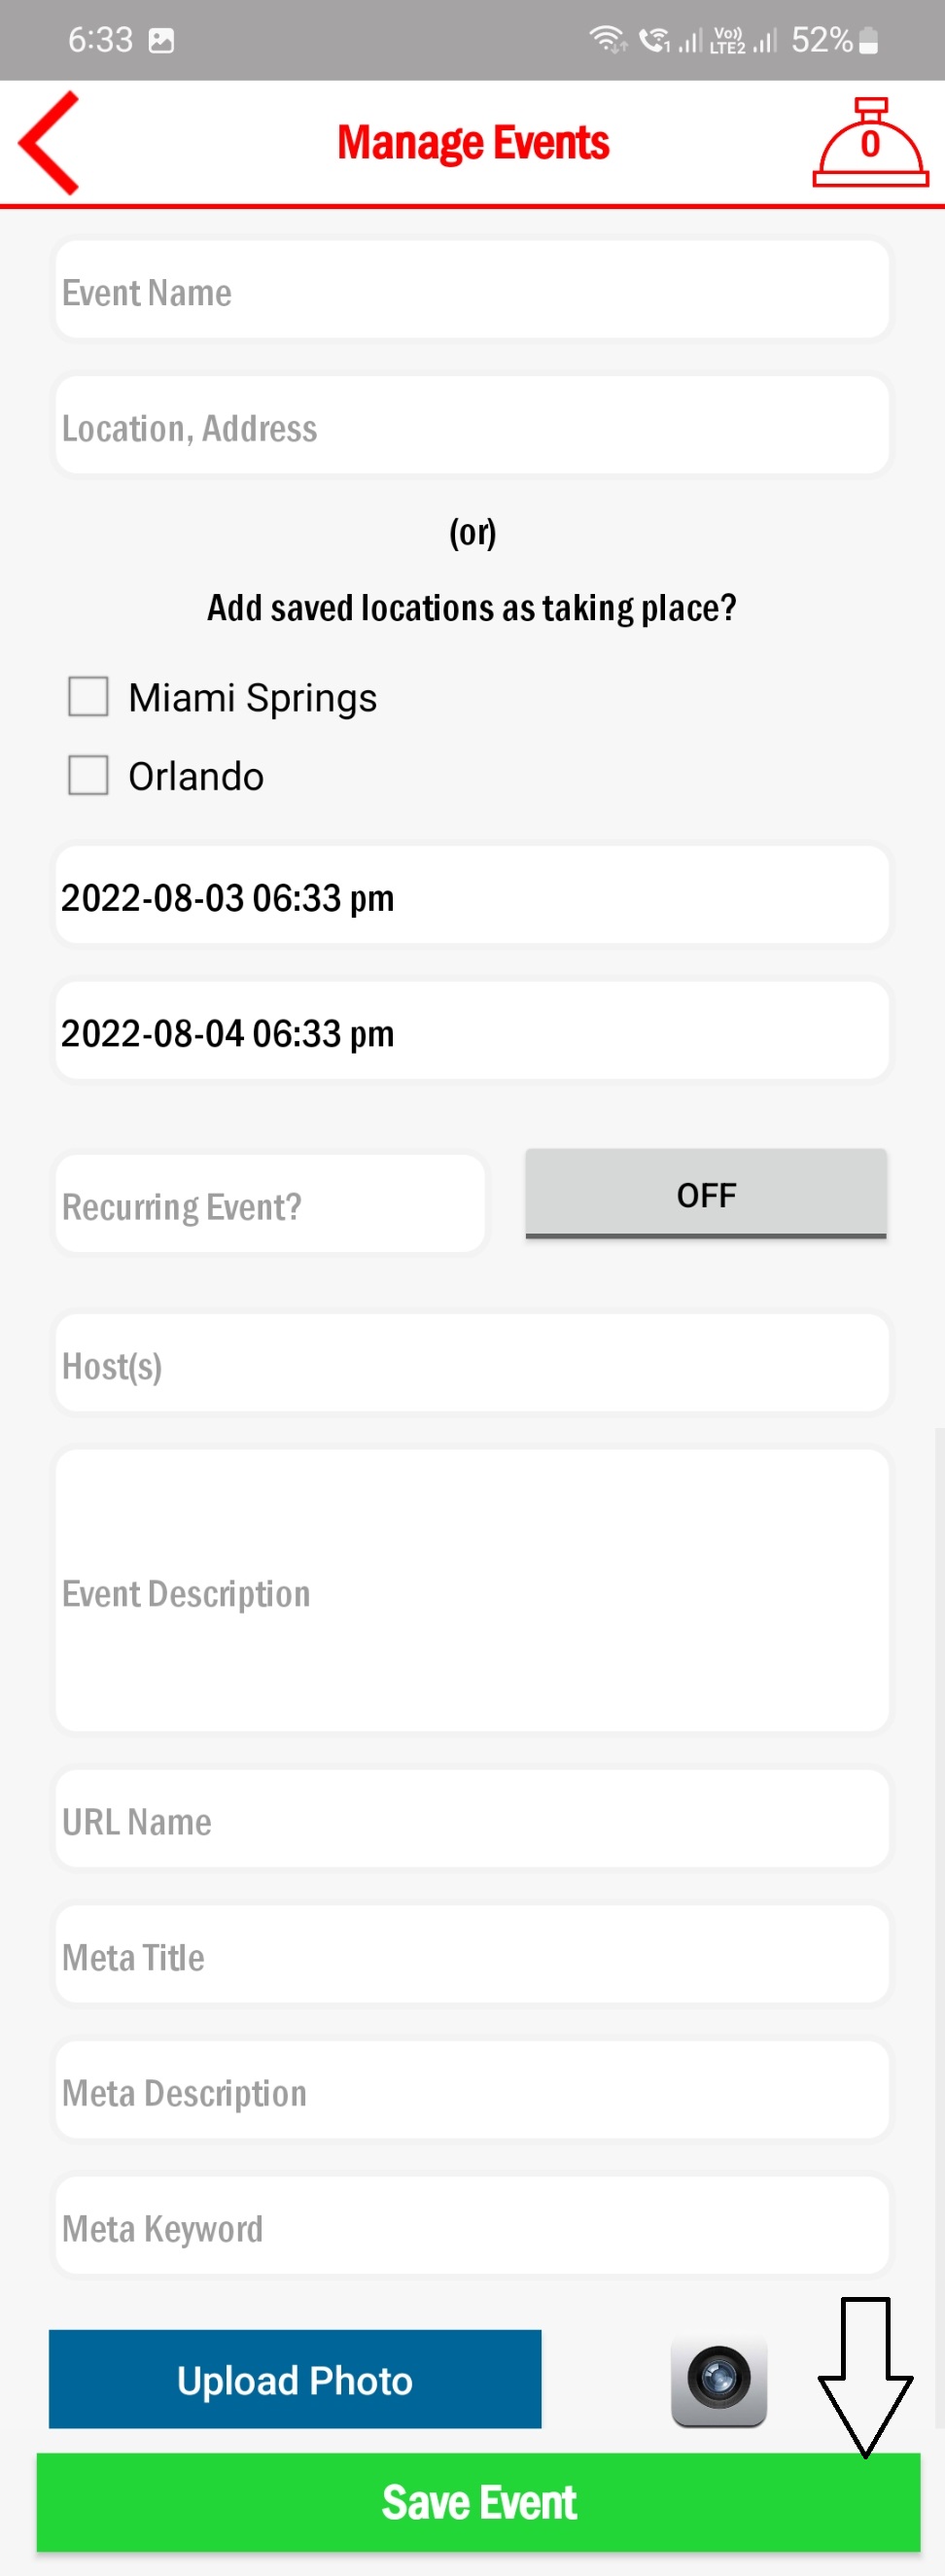Open the bell notification icon
Viewport: 945px width, 2576px height.
869,143
